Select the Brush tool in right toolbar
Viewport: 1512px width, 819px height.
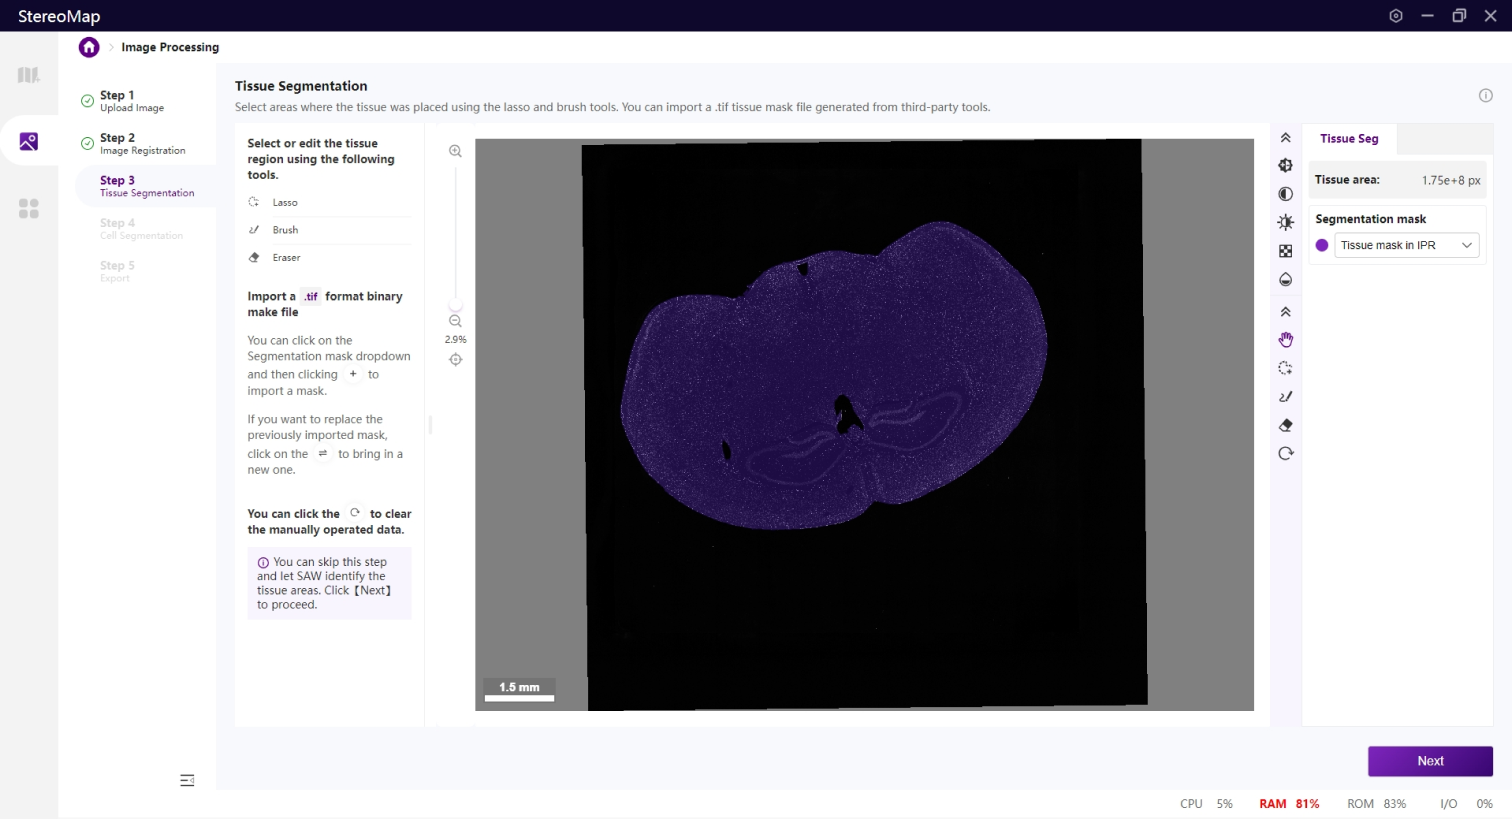[1286, 397]
